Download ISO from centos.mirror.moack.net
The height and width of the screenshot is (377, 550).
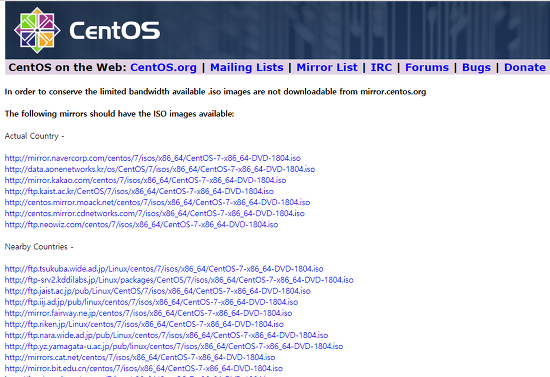tap(157, 202)
